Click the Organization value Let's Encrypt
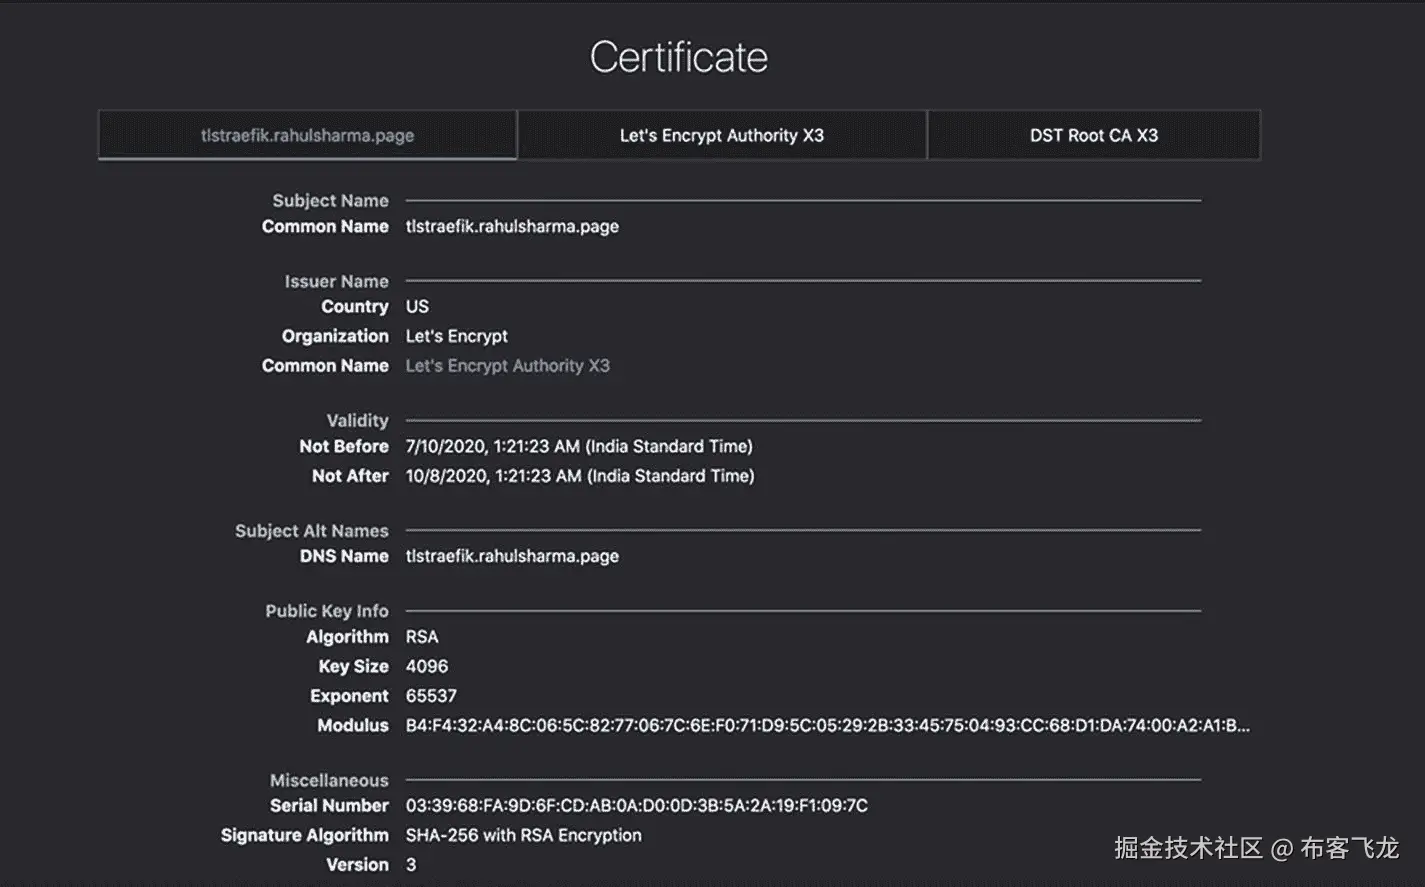The image size is (1425, 887). [x=456, y=336]
